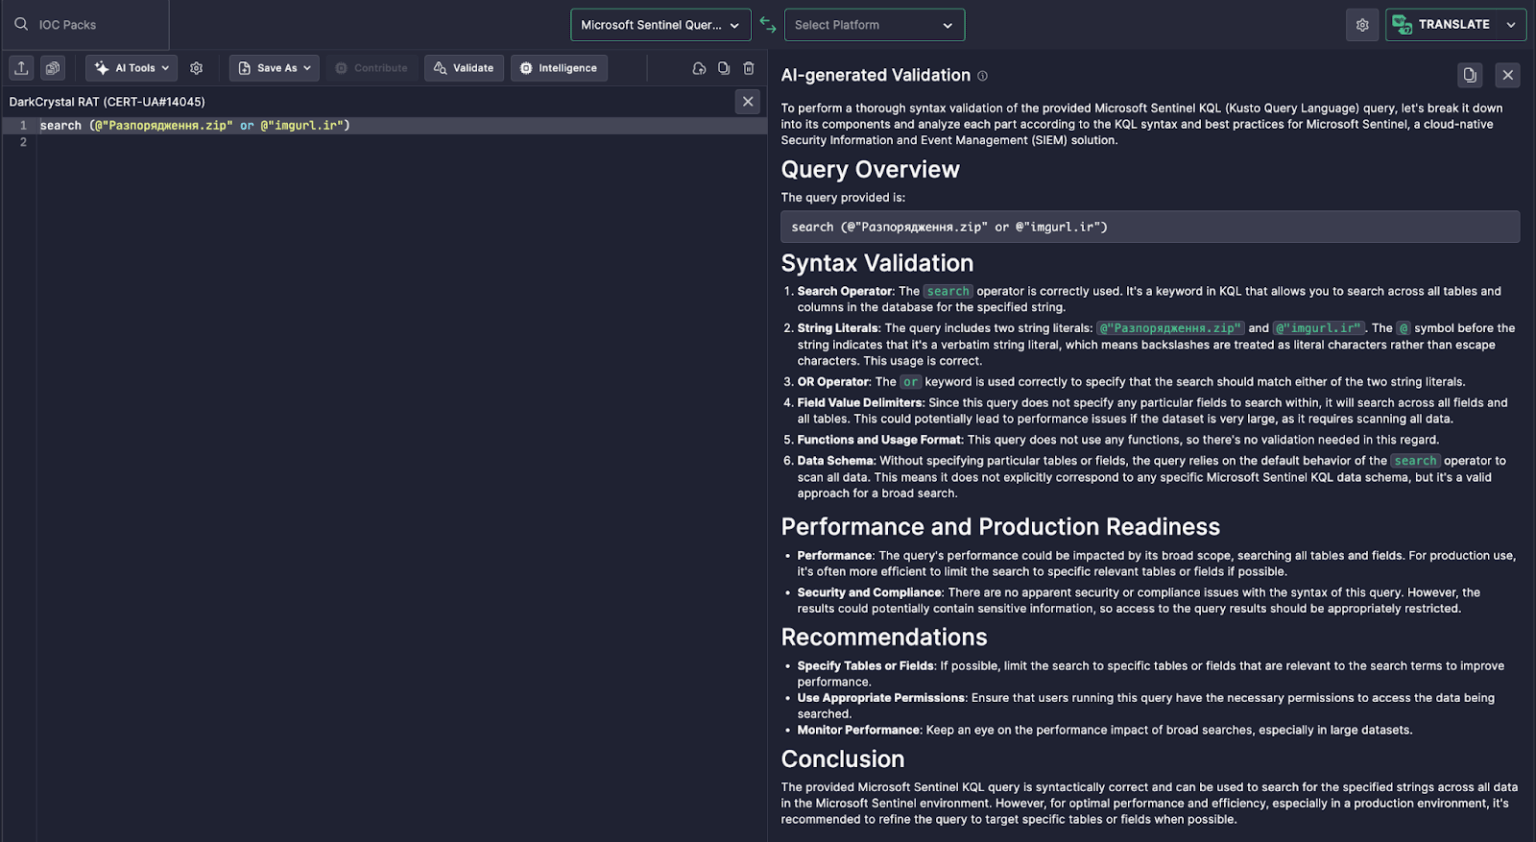Click info icon next to AI-generated Validation
The image size is (1536, 842).
coord(982,76)
